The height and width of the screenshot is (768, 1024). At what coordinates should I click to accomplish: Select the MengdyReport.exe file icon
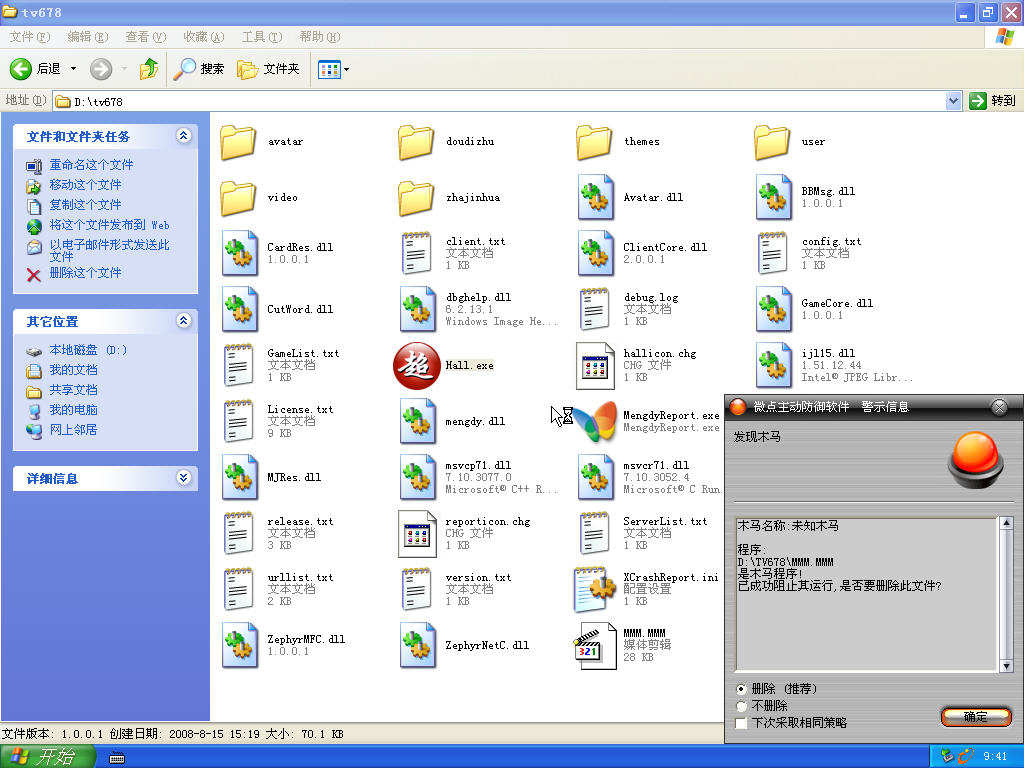point(595,422)
